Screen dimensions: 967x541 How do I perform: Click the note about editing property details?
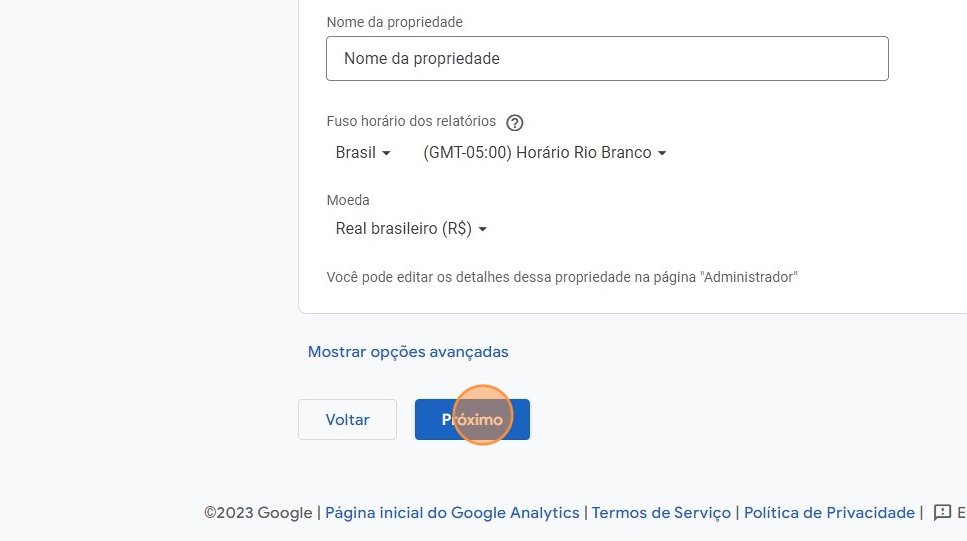(x=562, y=277)
